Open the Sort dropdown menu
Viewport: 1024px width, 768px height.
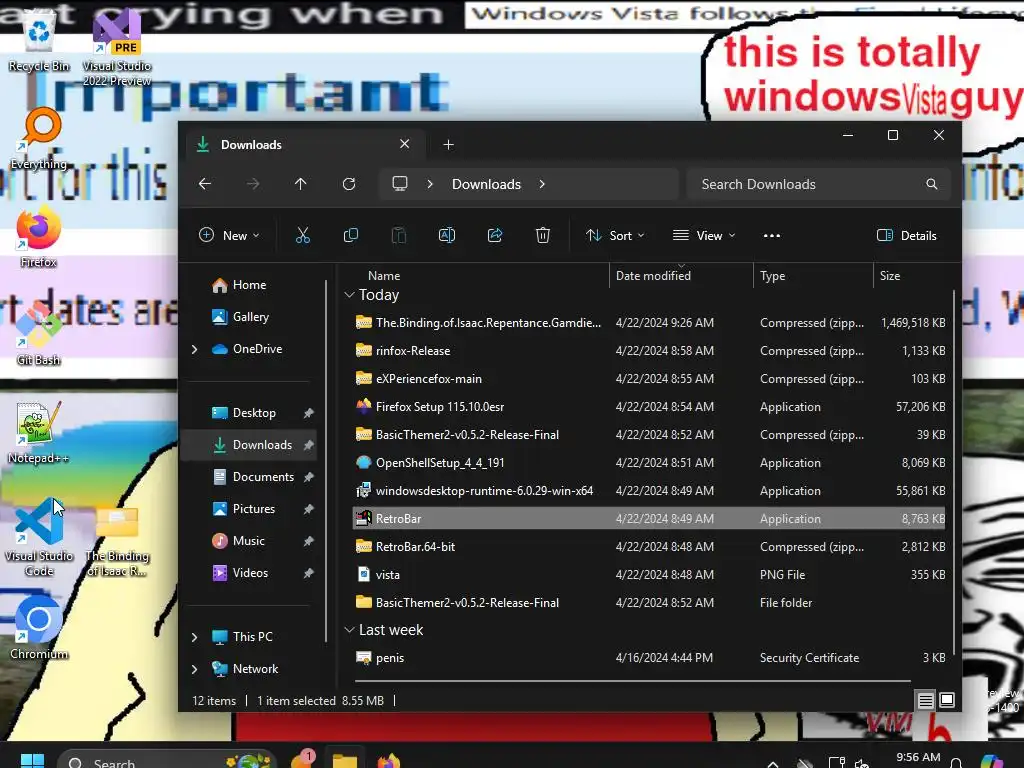615,236
